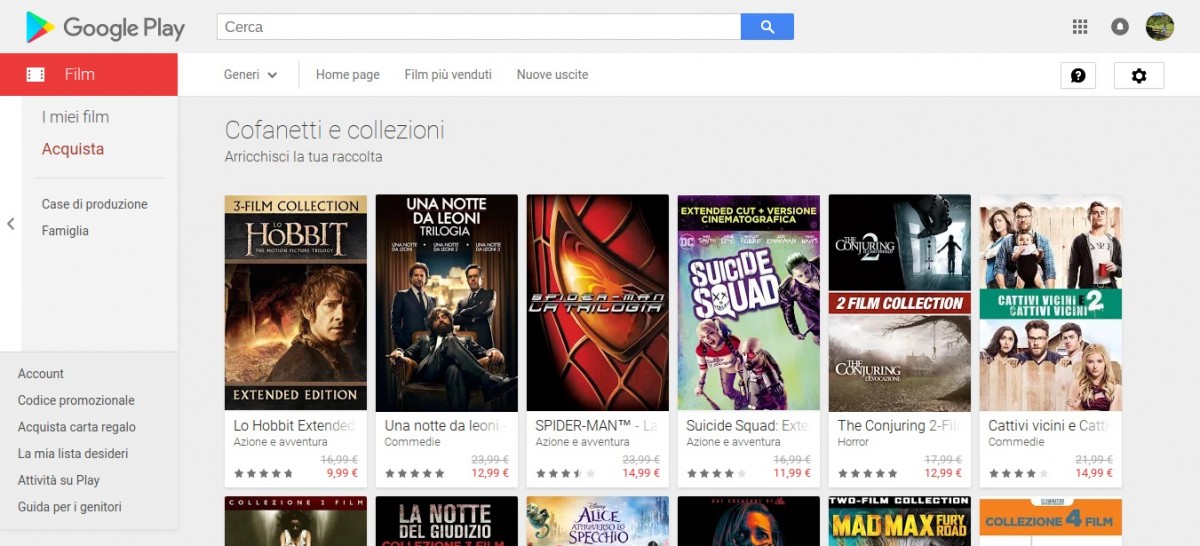Click the star rating of Lo Hobbit

click(263, 473)
